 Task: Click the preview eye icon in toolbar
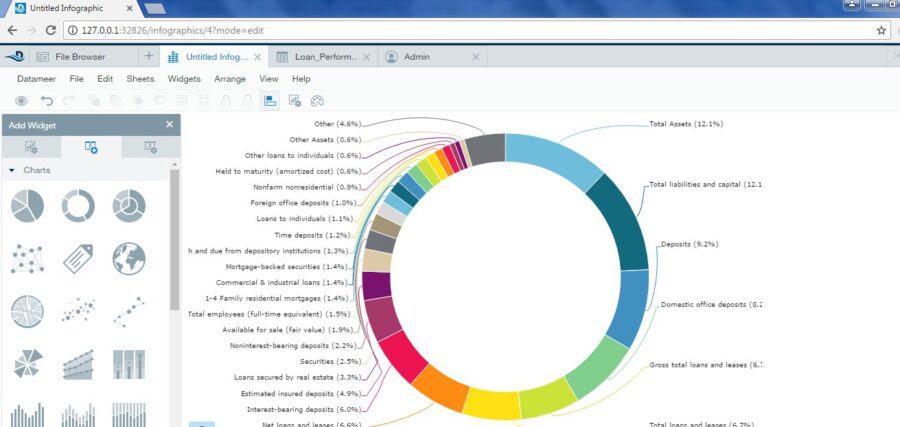pos(21,101)
